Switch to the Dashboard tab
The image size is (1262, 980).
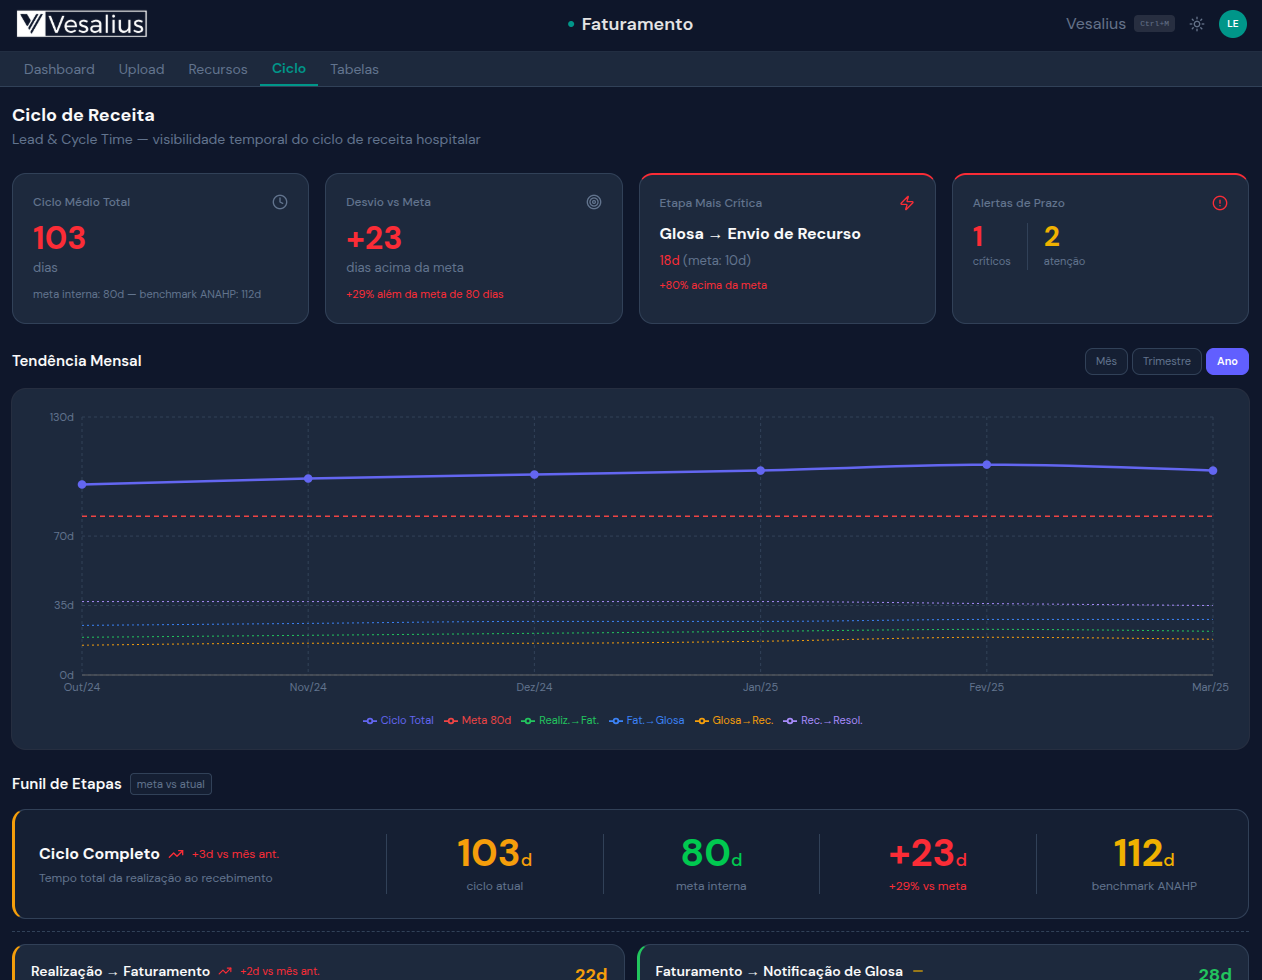pos(59,69)
